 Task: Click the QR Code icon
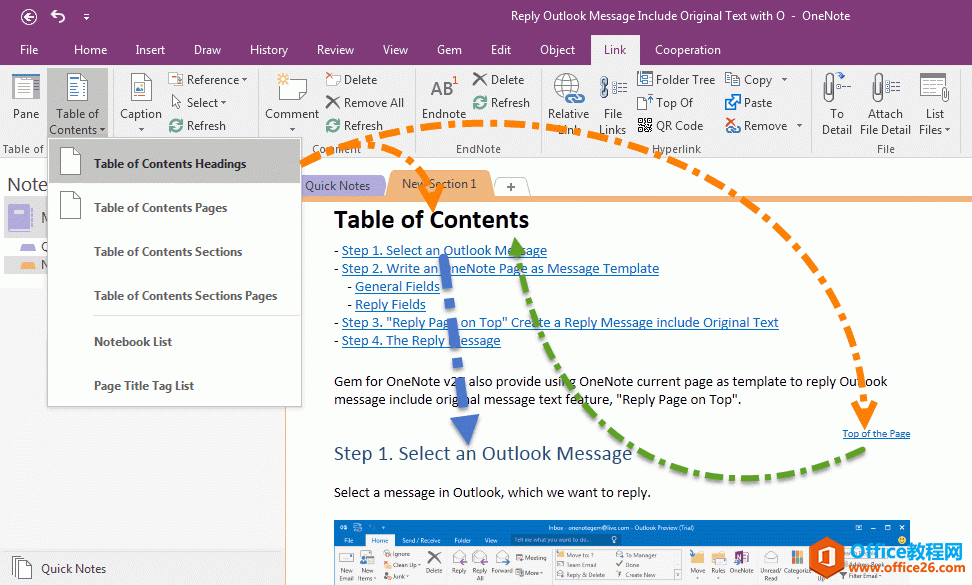644,126
